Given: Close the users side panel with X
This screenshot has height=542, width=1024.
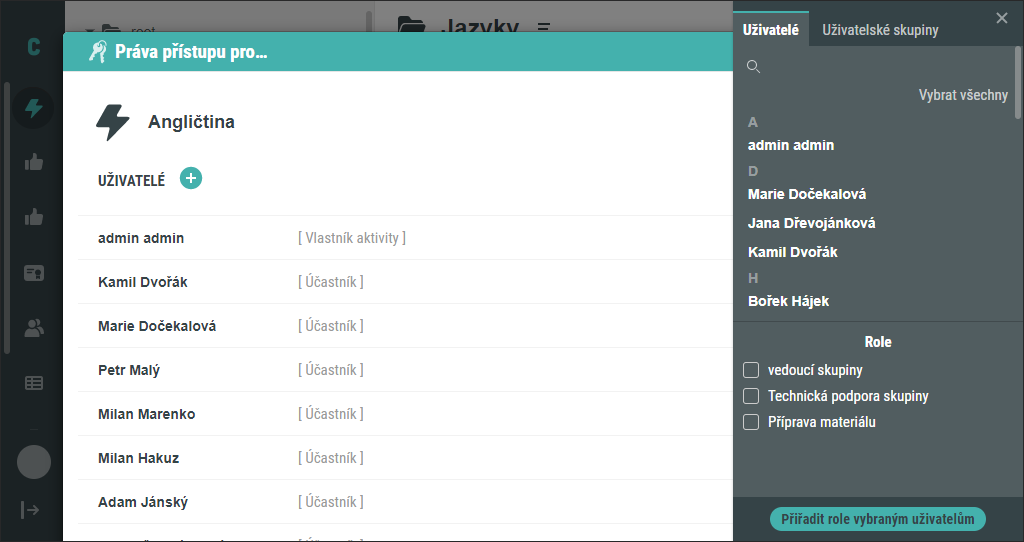Looking at the screenshot, I should click(x=1002, y=18).
